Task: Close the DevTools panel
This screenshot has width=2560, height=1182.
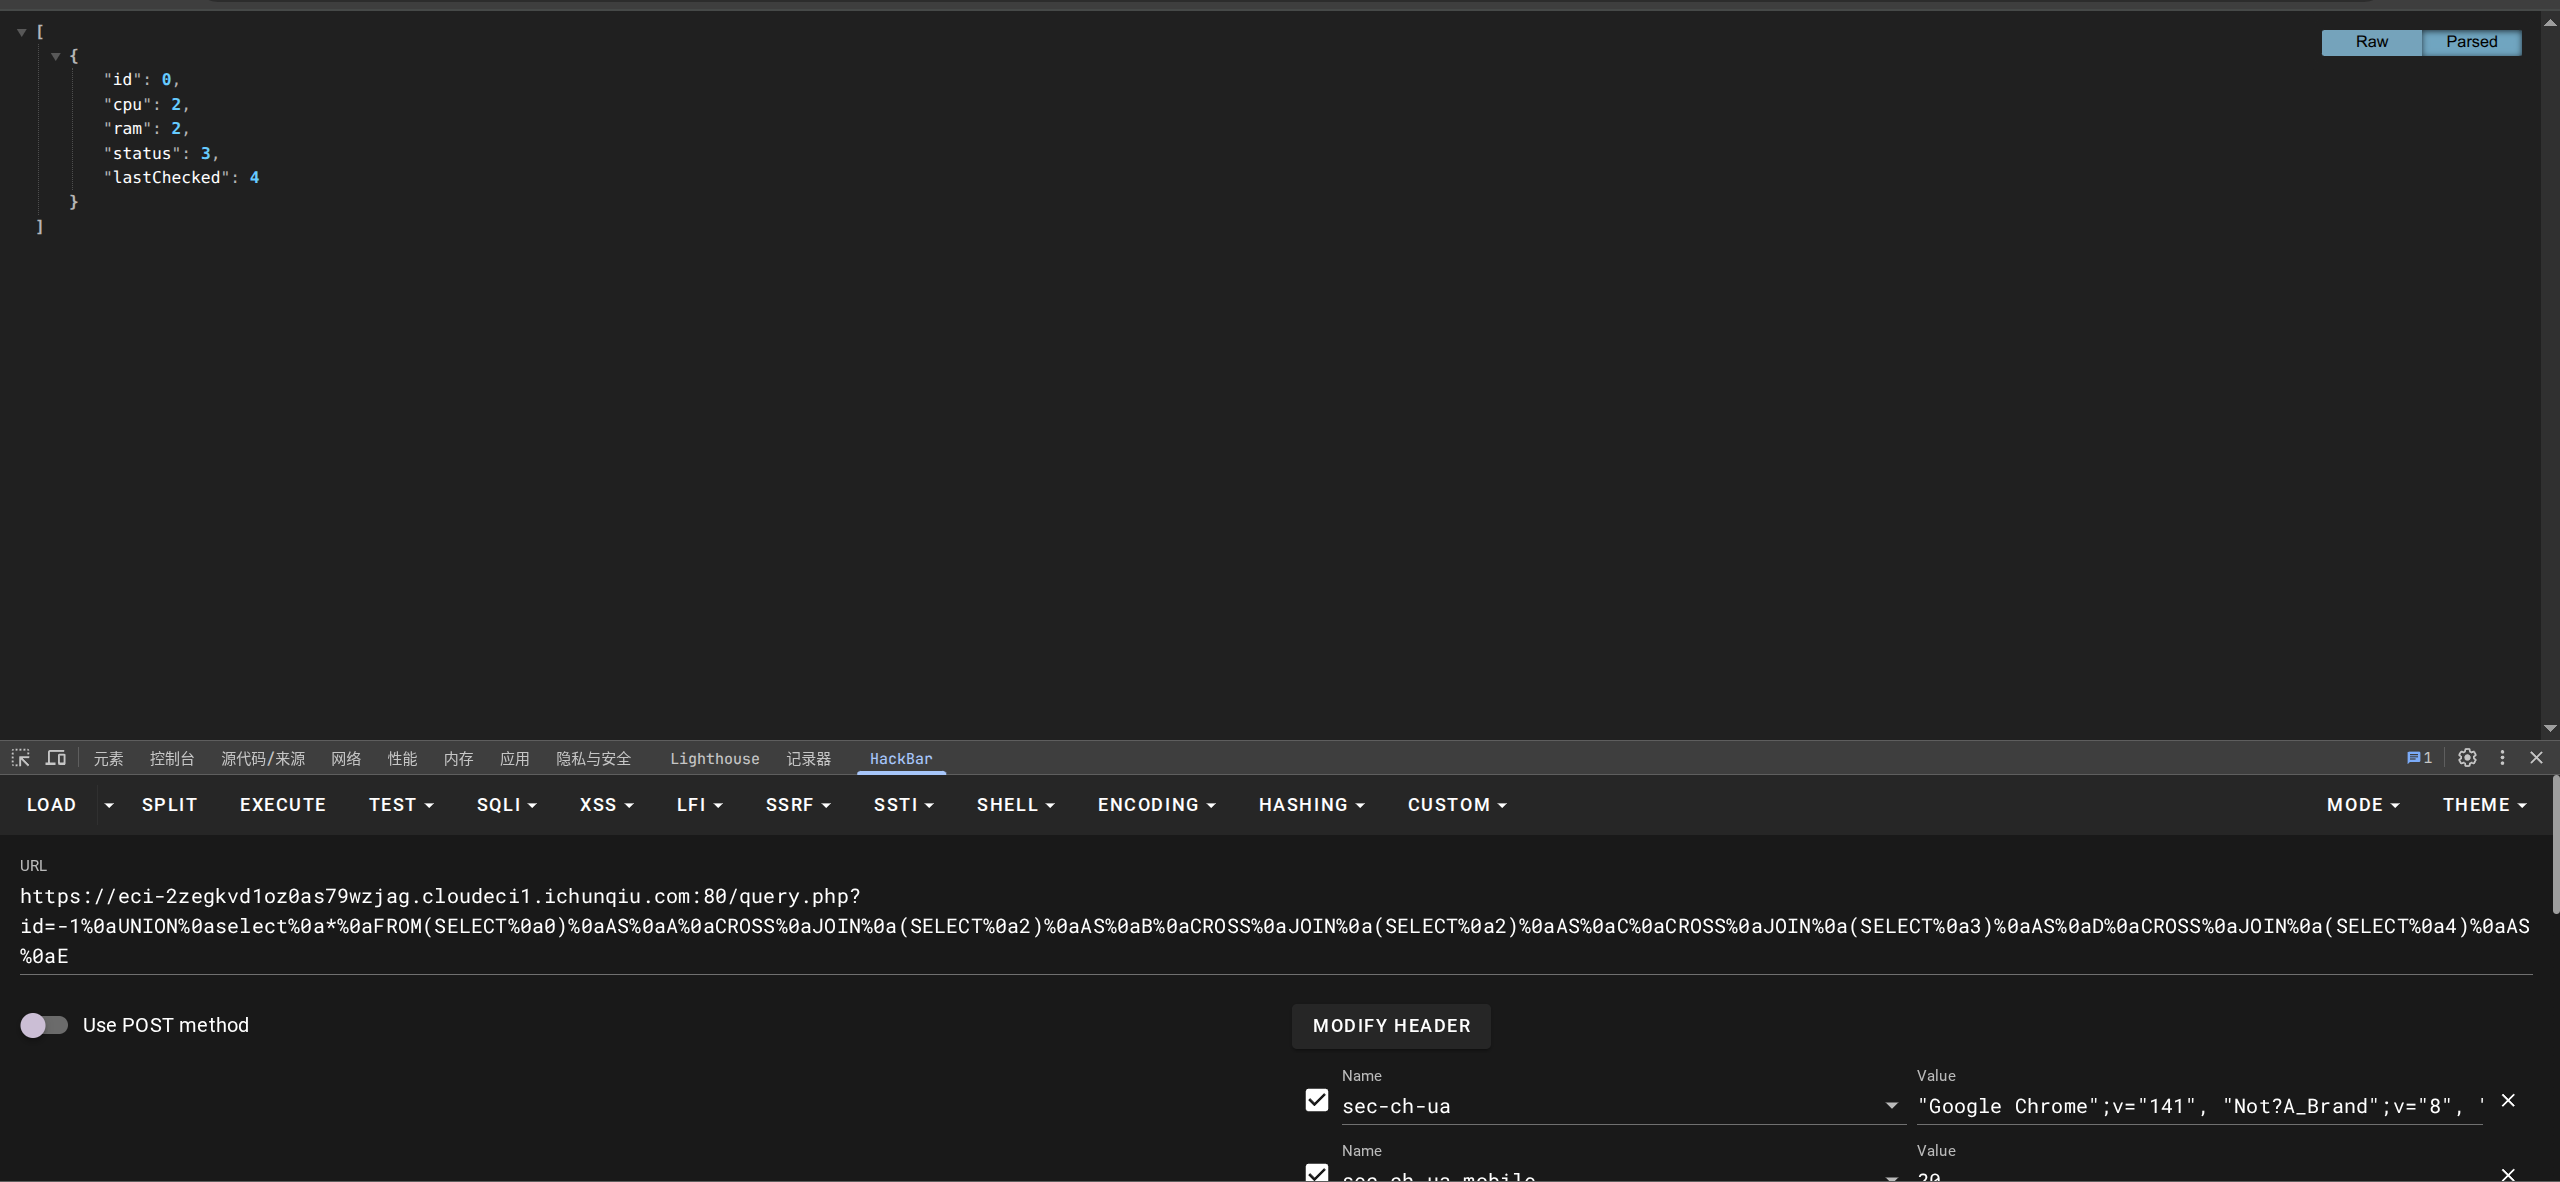Action: pyautogui.click(x=2536, y=758)
